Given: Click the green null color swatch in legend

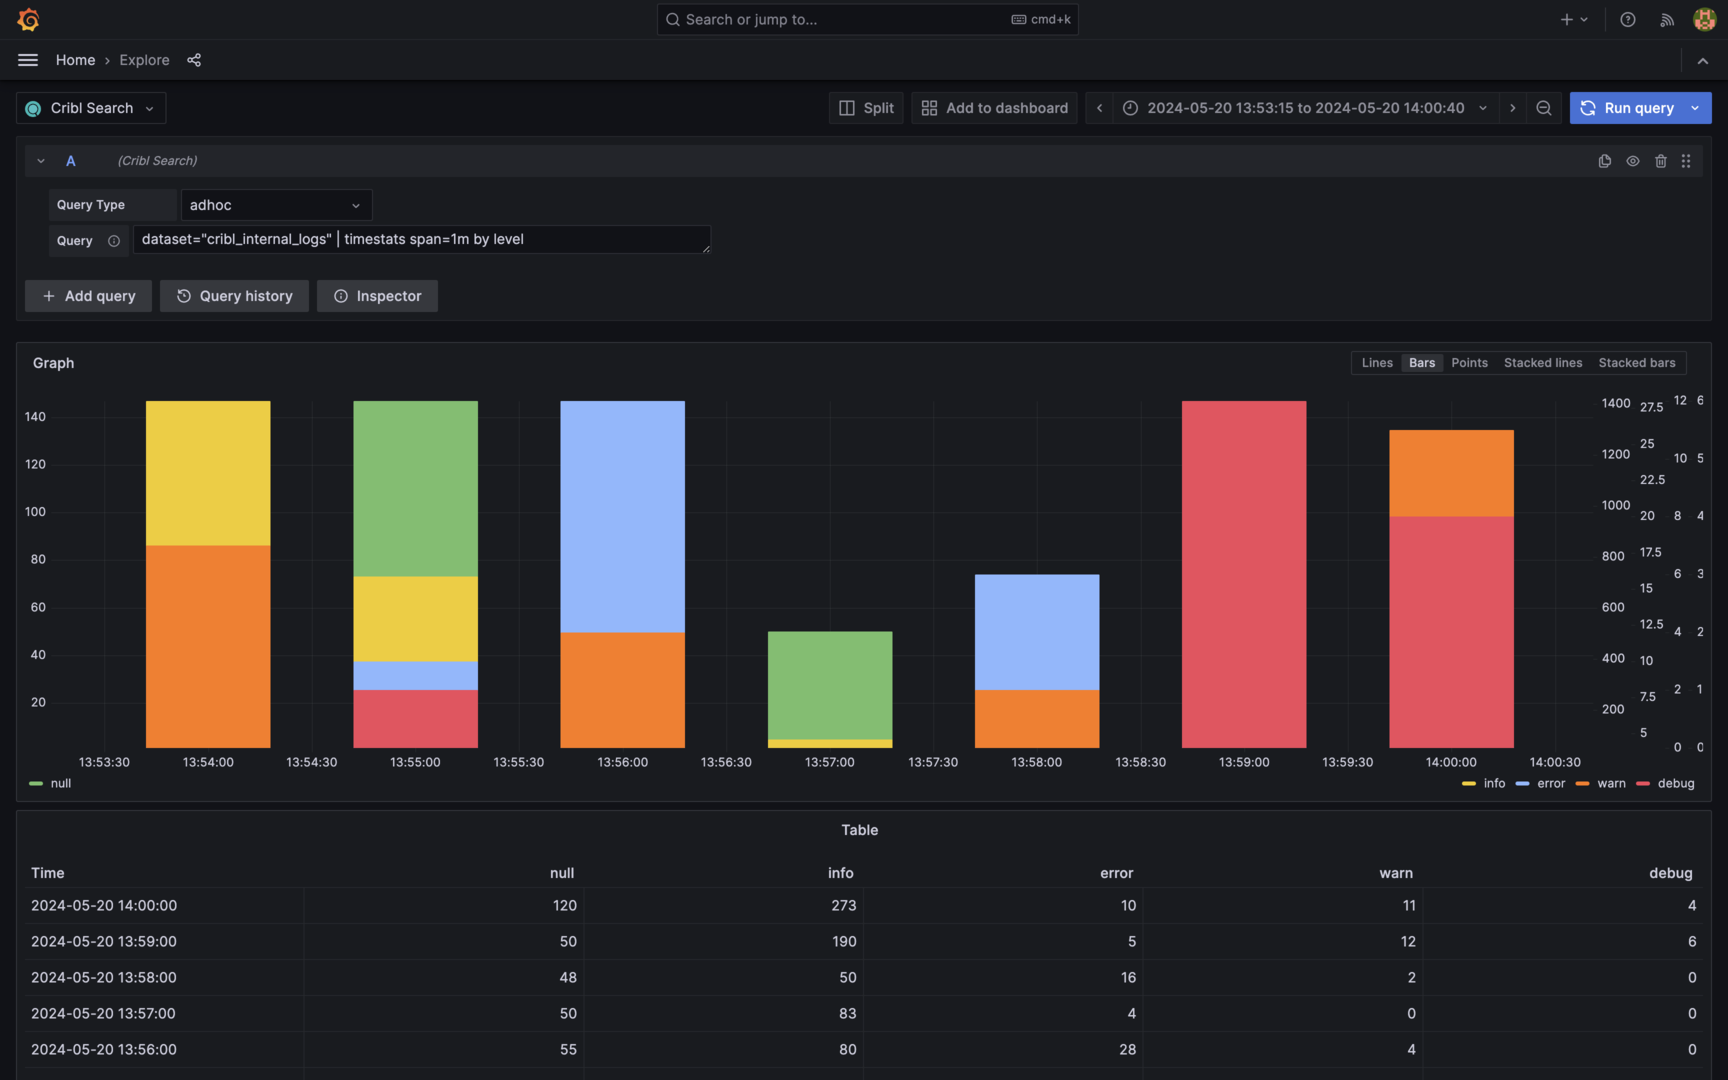Looking at the screenshot, I should (x=36, y=784).
